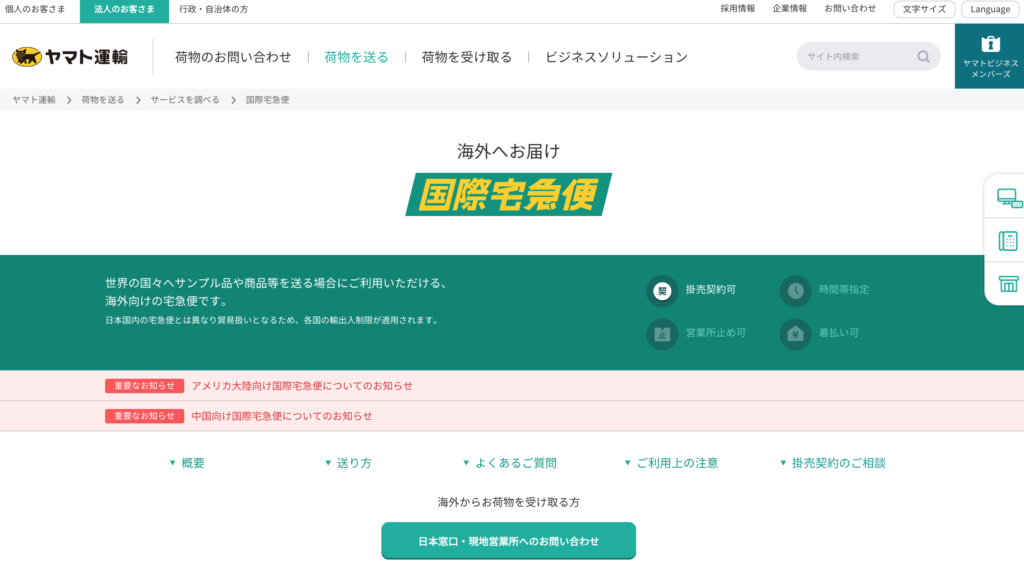Click 日本窓口・現地営業所へのお問い合わせ button

pyautogui.click(x=509, y=541)
